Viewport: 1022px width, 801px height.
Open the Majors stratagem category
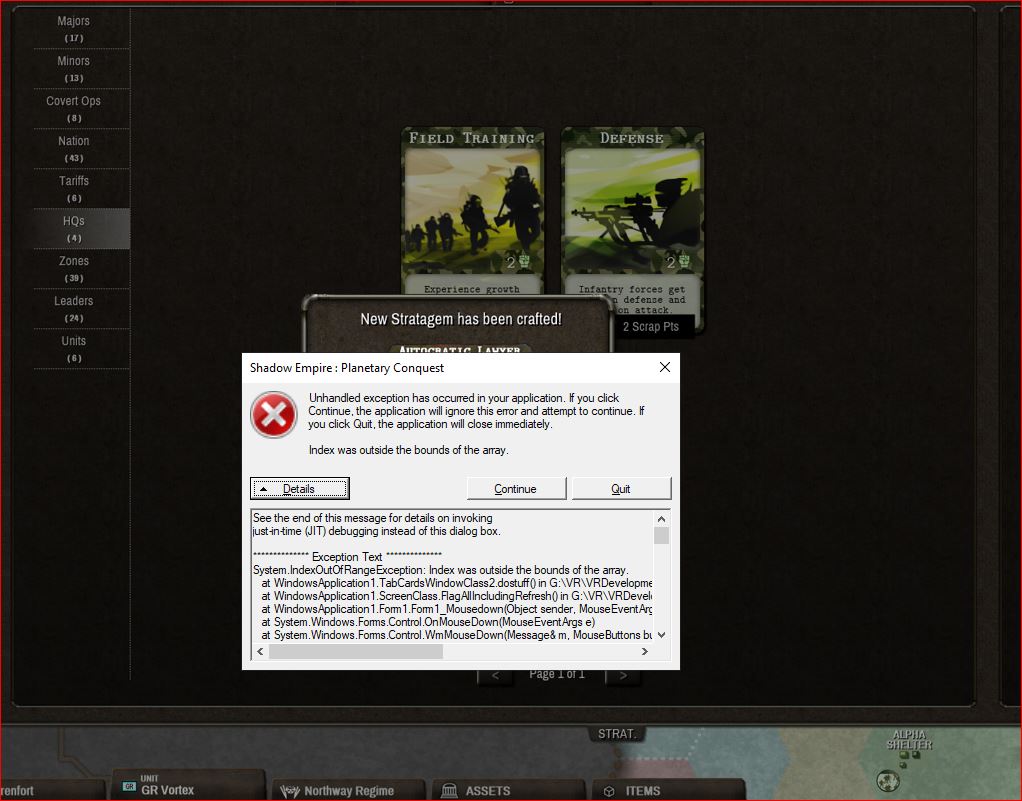click(x=74, y=29)
